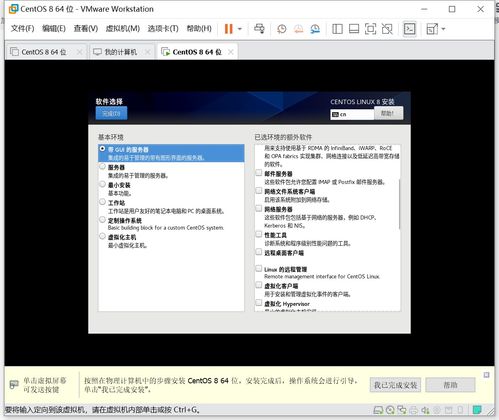Enter full screen mode via toolbar icon

pyautogui.click(x=370, y=29)
